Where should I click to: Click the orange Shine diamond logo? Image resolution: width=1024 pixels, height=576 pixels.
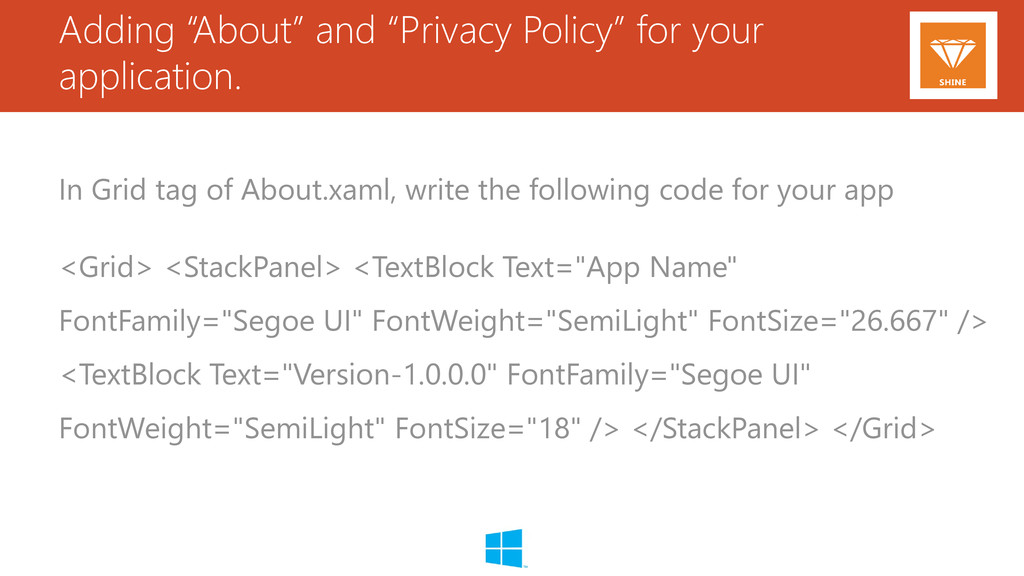953,56
